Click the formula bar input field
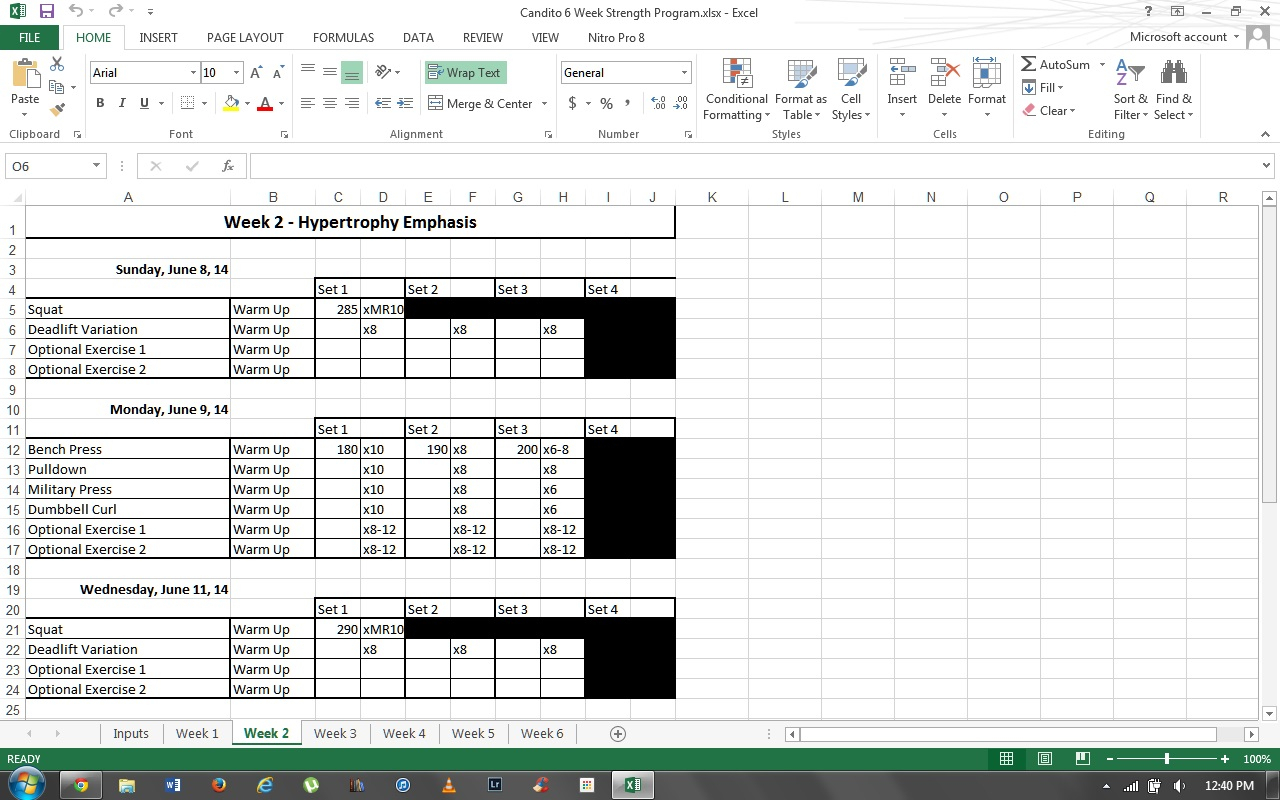This screenshot has height=800, width=1280. [x=750, y=166]
